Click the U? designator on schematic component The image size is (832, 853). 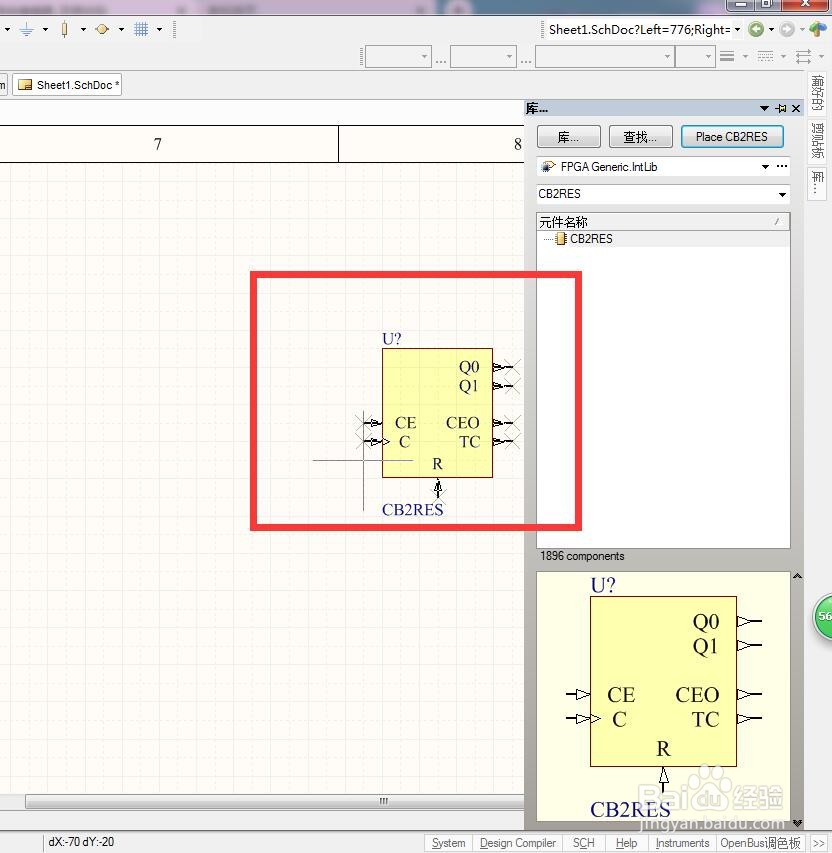click(x=392, y=339)
